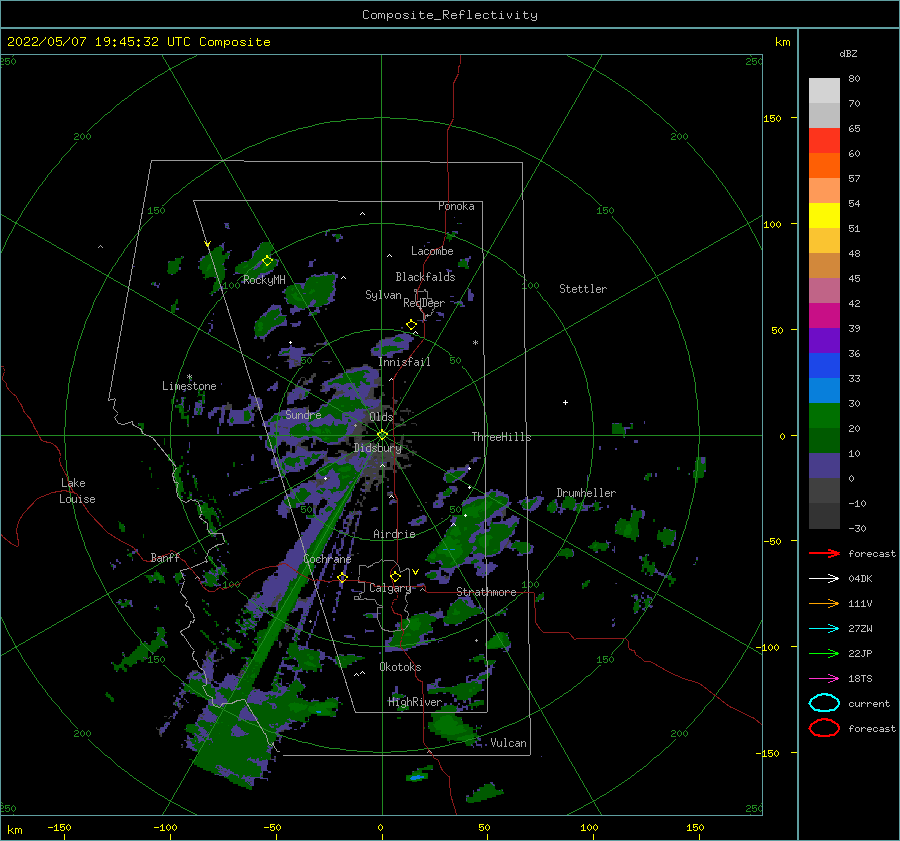Click white plus marker east of ThreeHills
This screenshot has width=900, height=841.
pyautogui.click(x=565, y=402)
